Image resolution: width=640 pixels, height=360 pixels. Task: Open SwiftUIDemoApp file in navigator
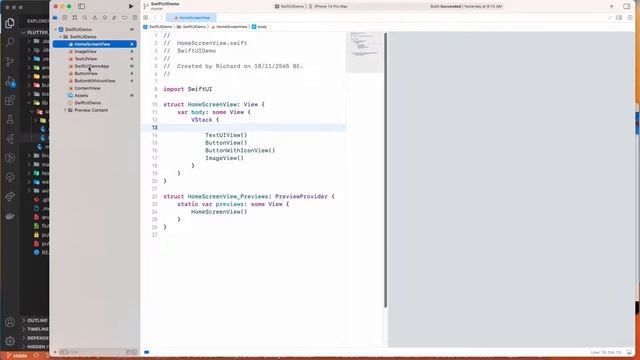pos(91,66)
